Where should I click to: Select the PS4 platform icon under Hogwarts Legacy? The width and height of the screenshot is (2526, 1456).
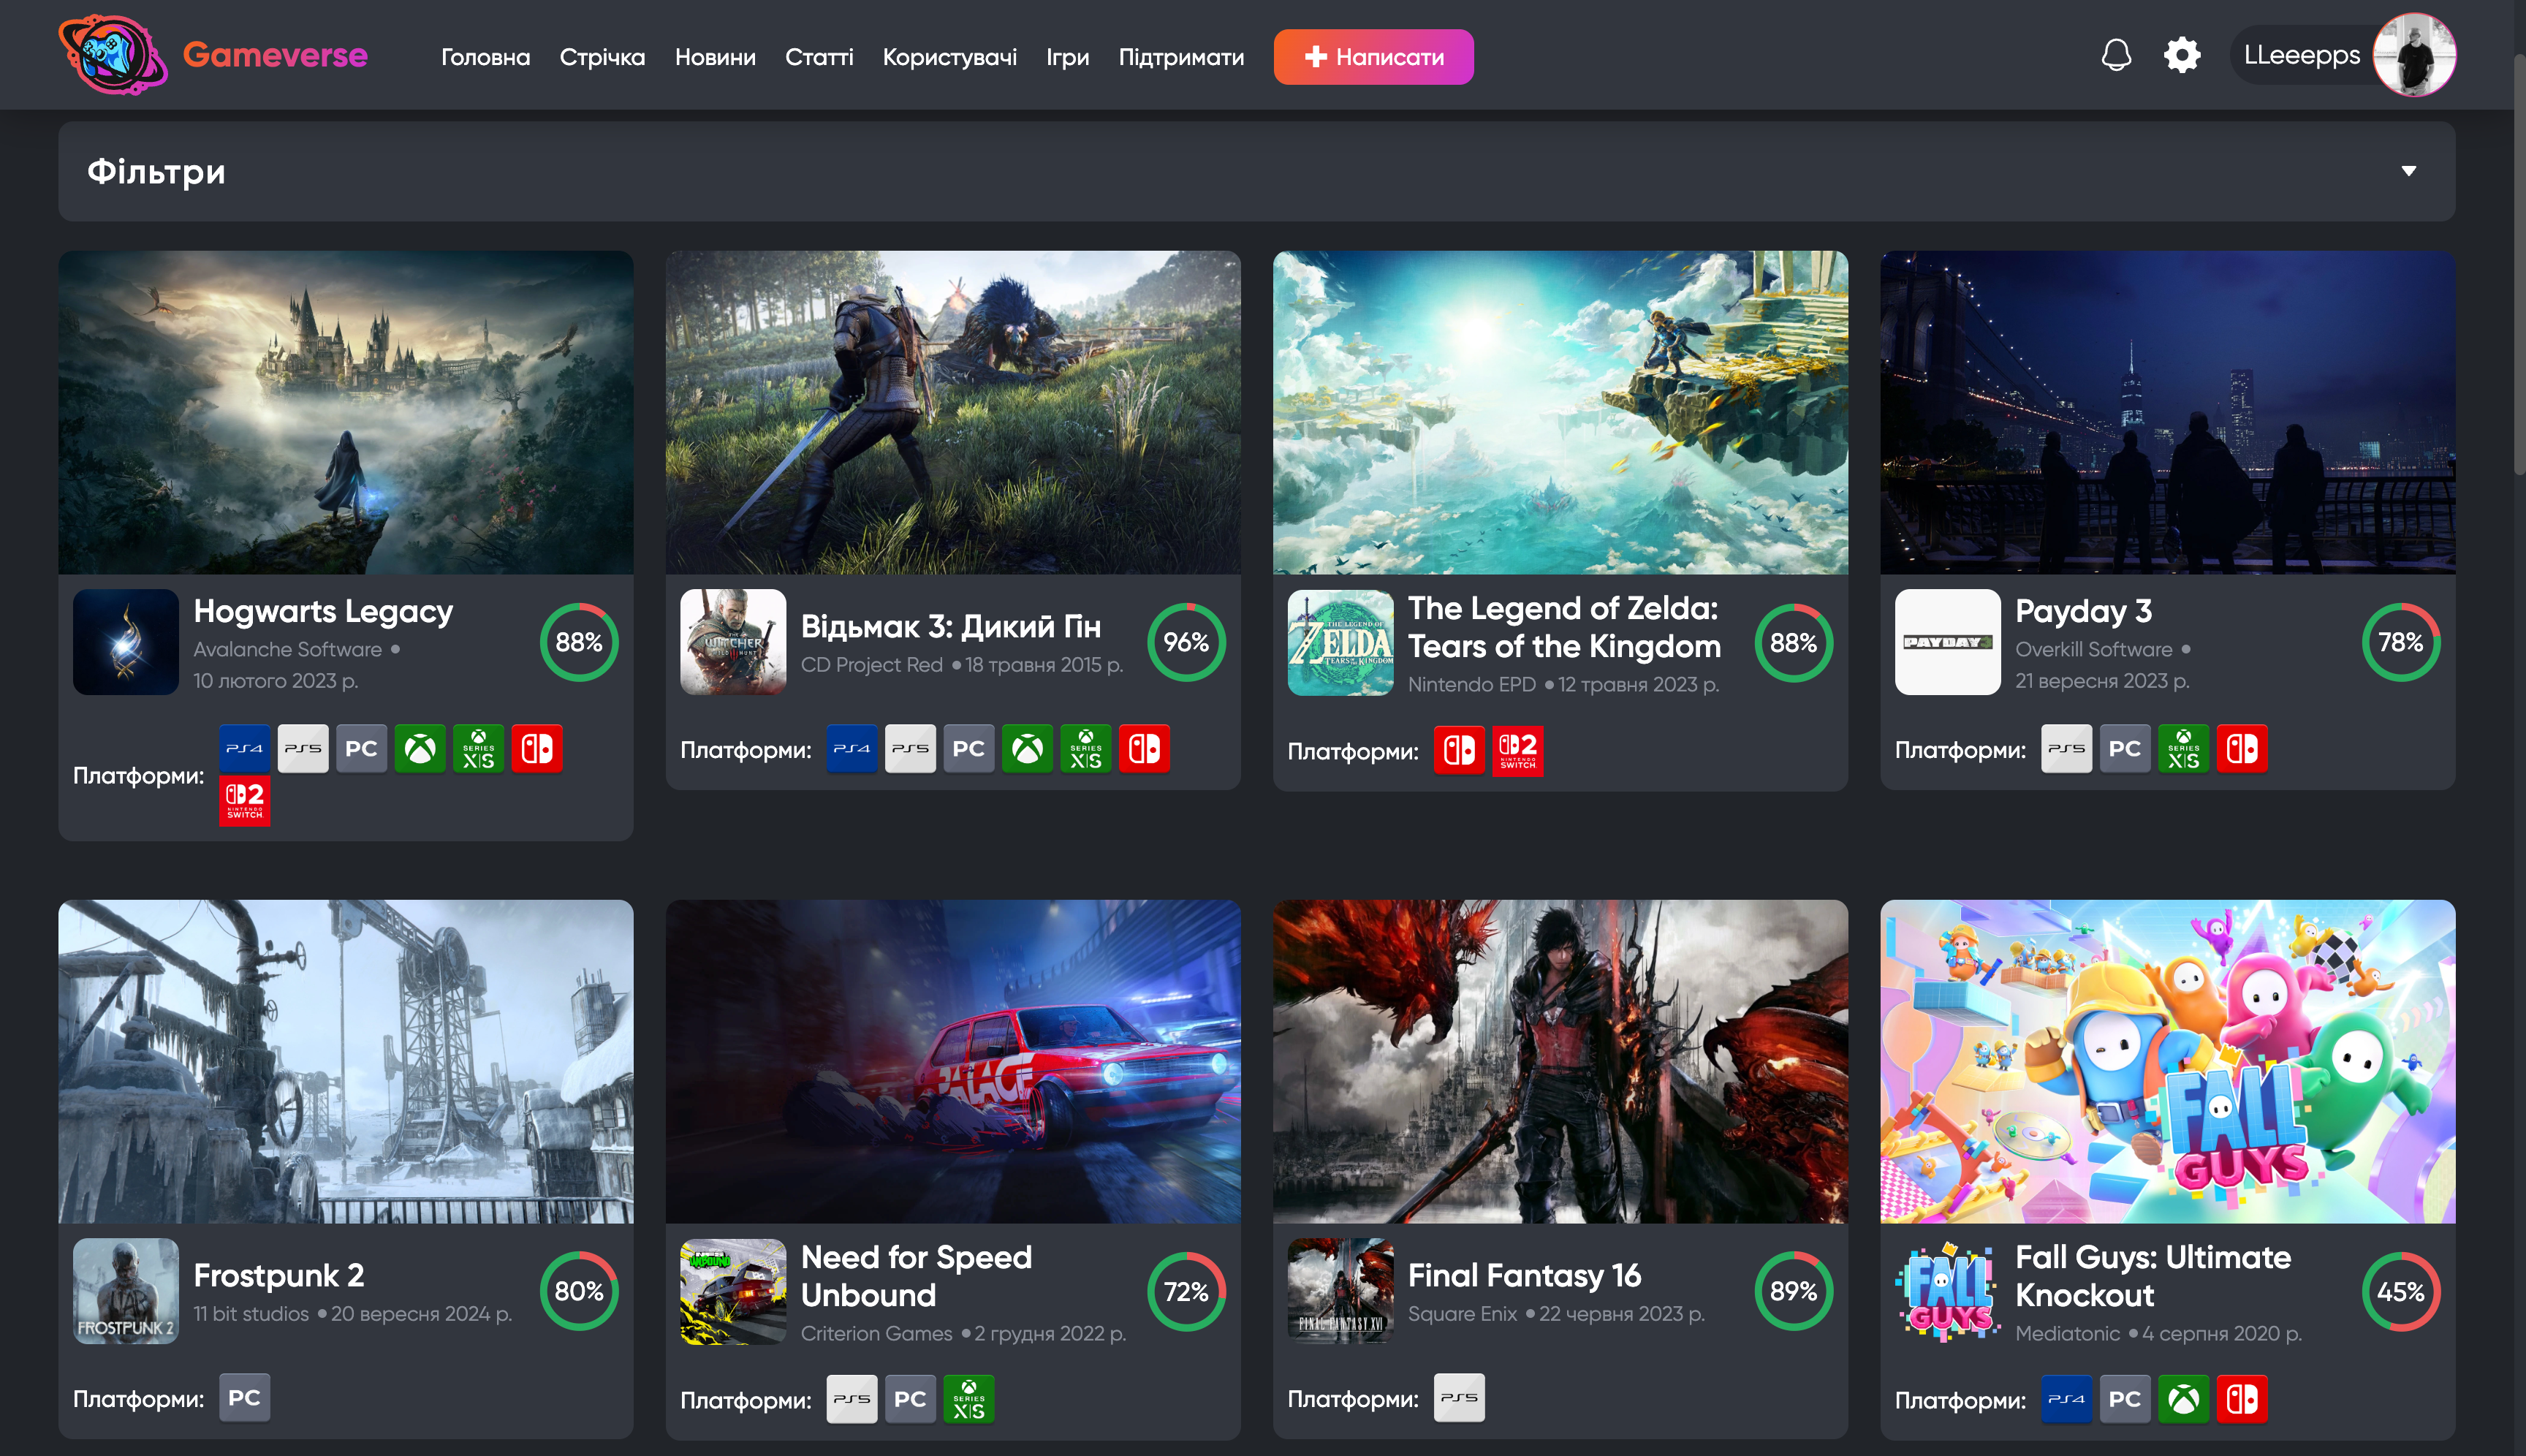(x=244, y=748)
